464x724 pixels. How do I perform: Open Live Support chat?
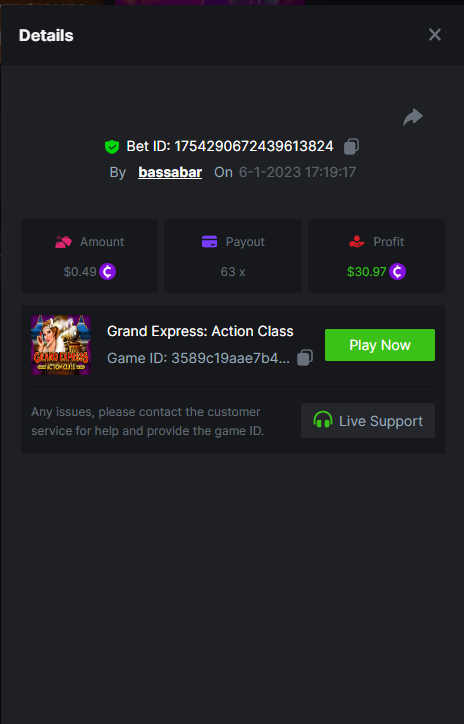click(368, 421)
